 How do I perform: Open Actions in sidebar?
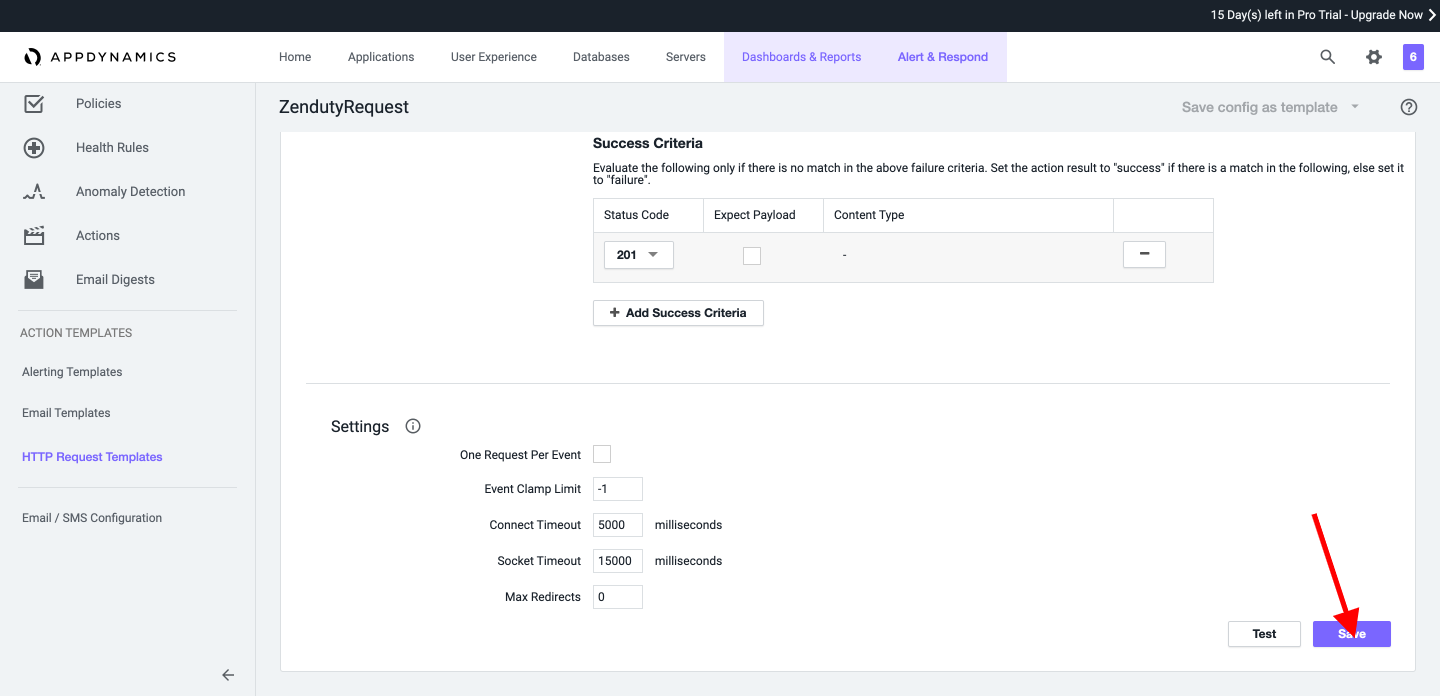[98, 236]
